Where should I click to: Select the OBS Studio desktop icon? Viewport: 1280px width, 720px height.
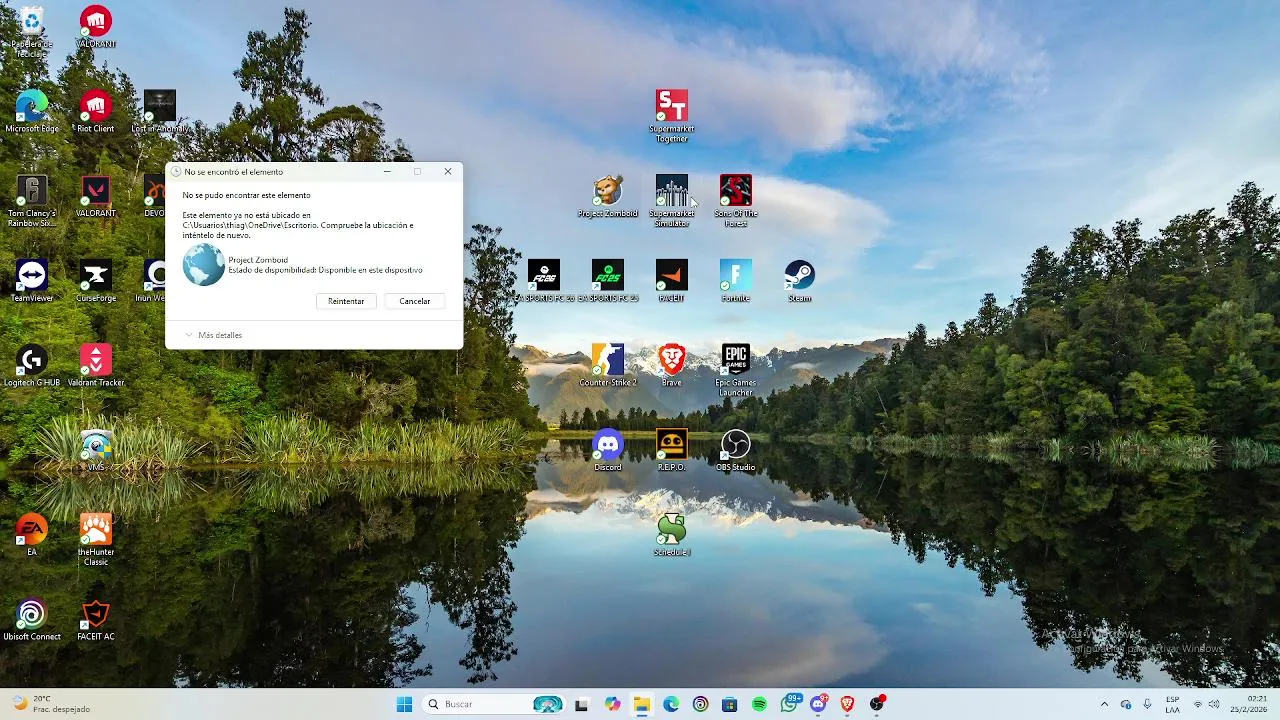tap(736, 451)
